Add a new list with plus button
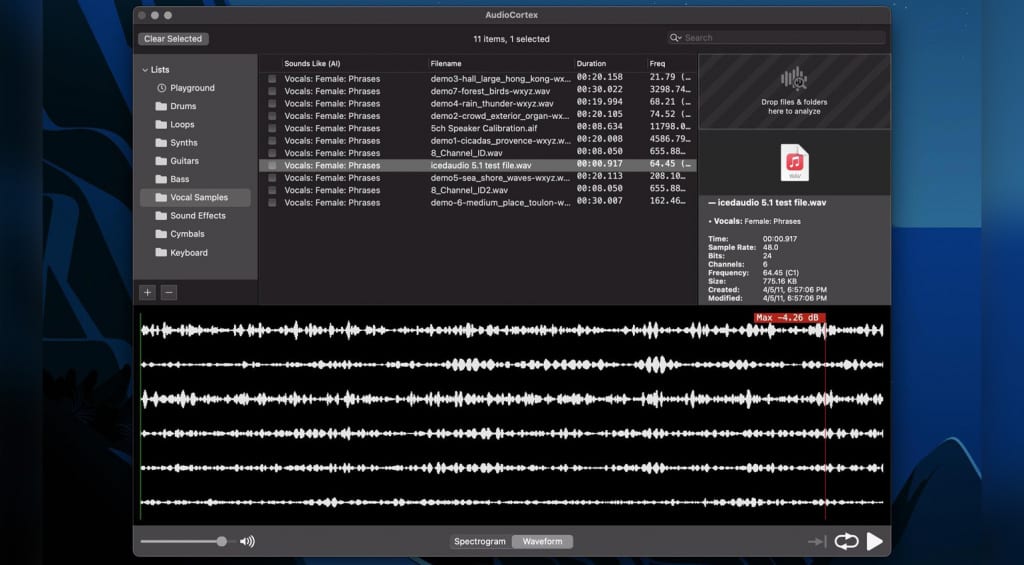Viewport: 1024px width, 565px height. pos(148,293)
